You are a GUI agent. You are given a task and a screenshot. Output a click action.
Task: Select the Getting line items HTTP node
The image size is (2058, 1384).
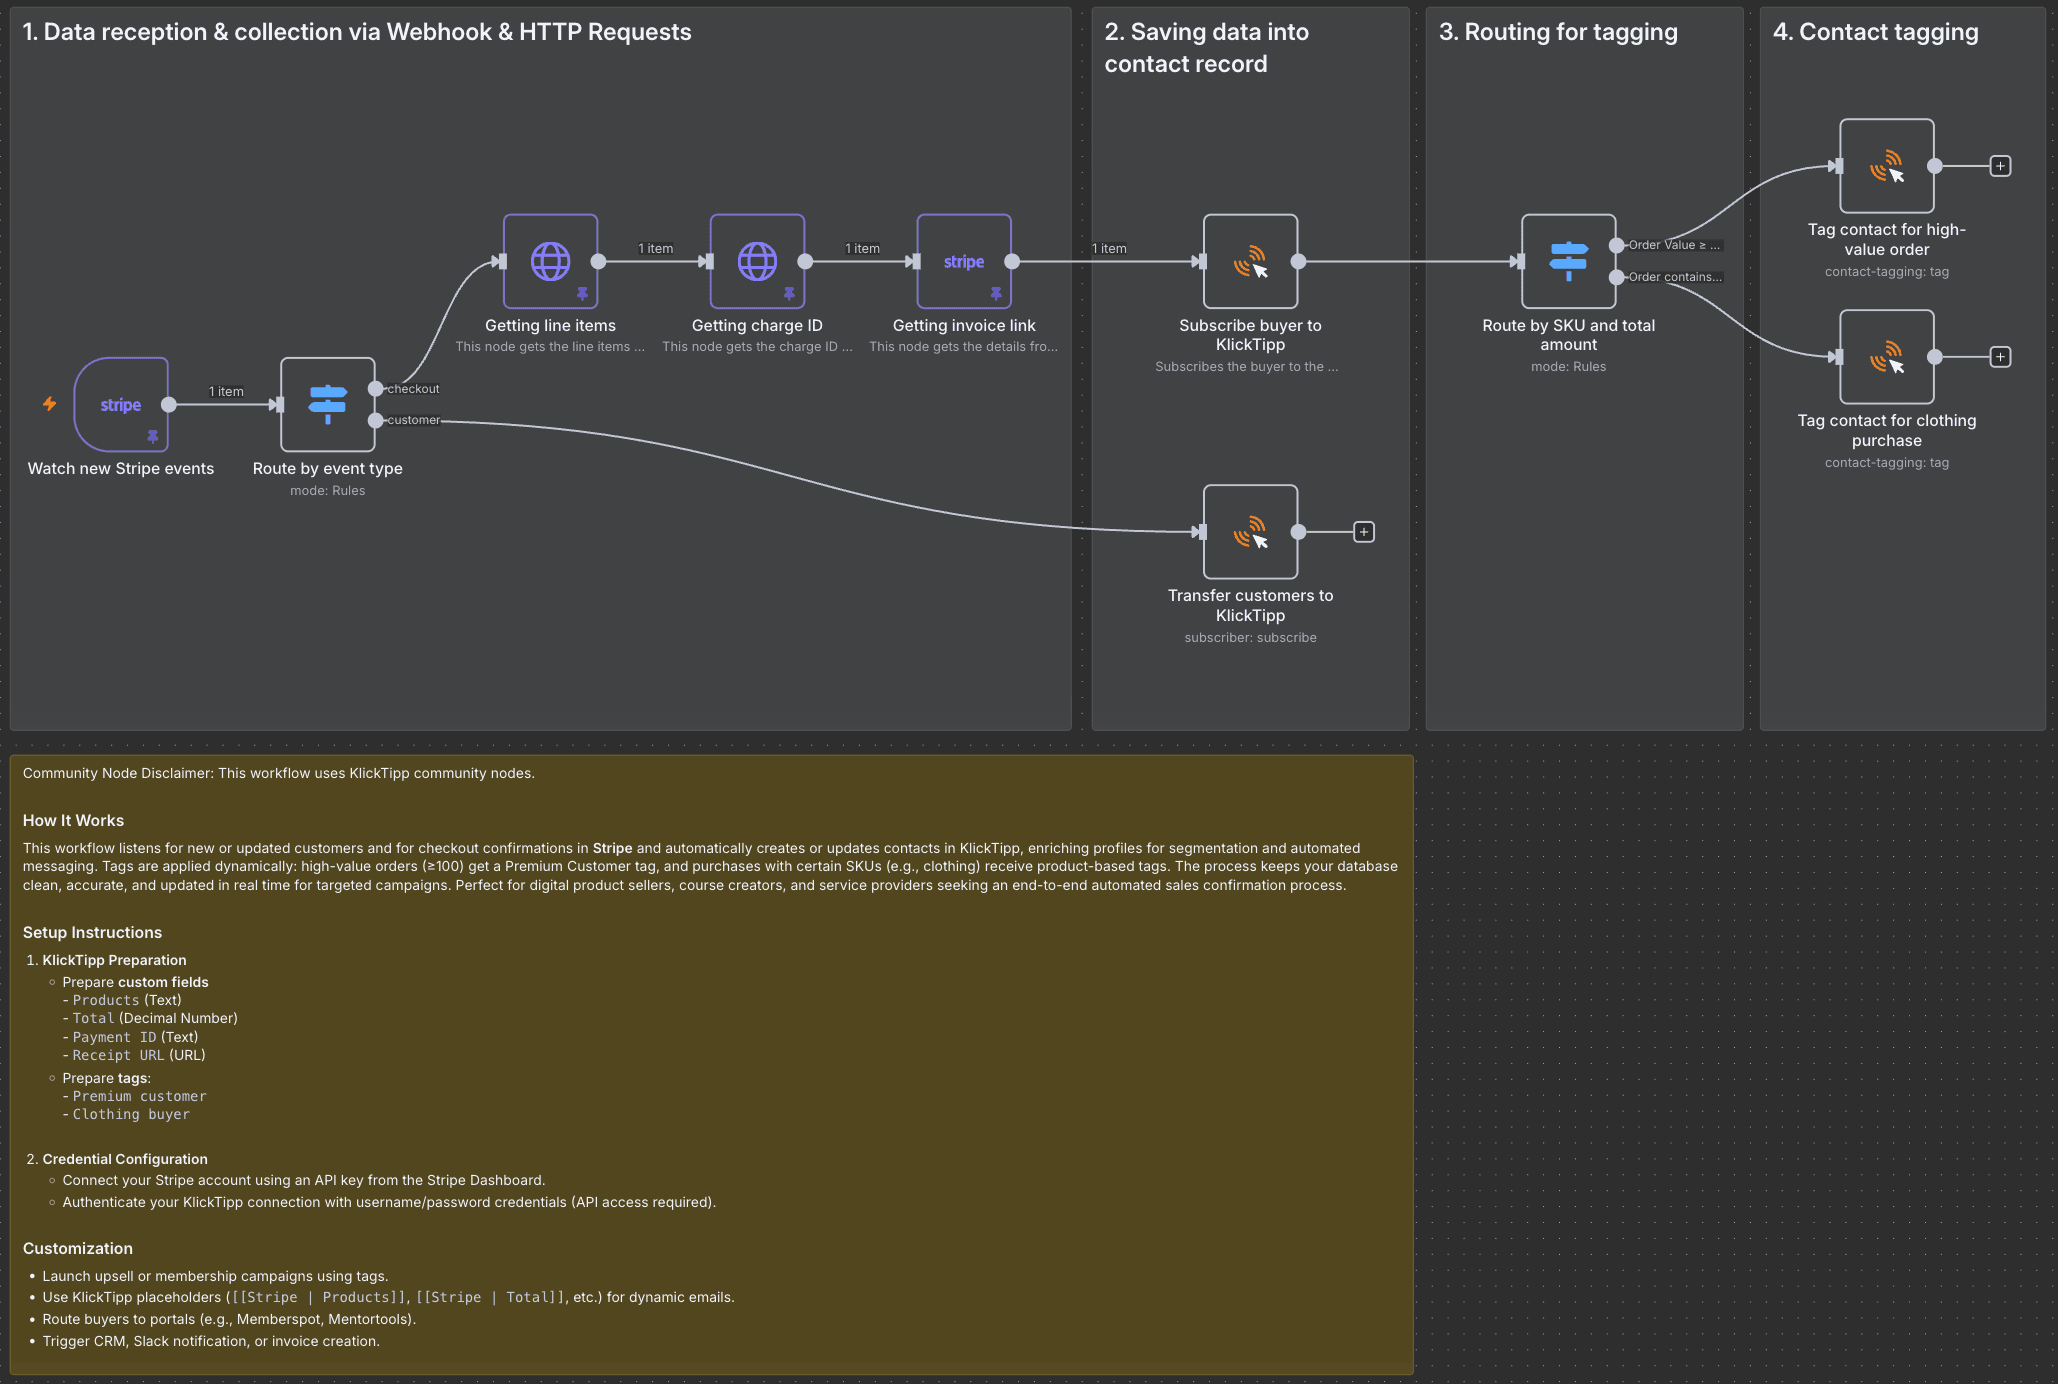(x=549, y=261)
